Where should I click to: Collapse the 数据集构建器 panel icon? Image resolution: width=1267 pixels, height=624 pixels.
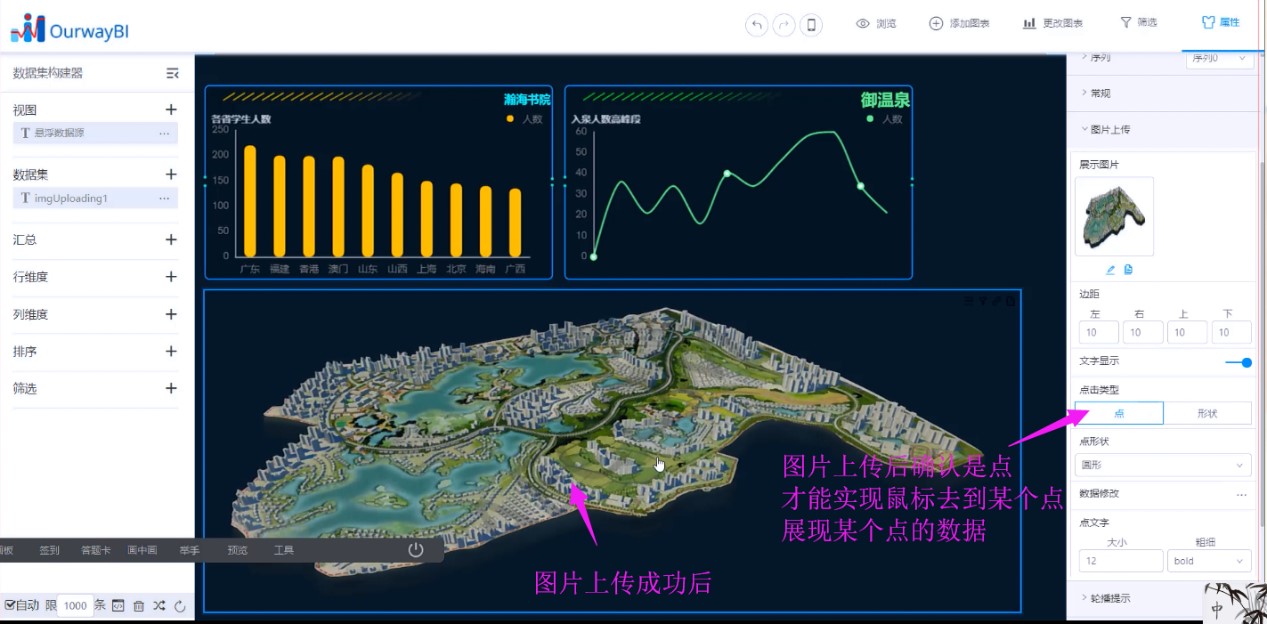pos(172,73)
